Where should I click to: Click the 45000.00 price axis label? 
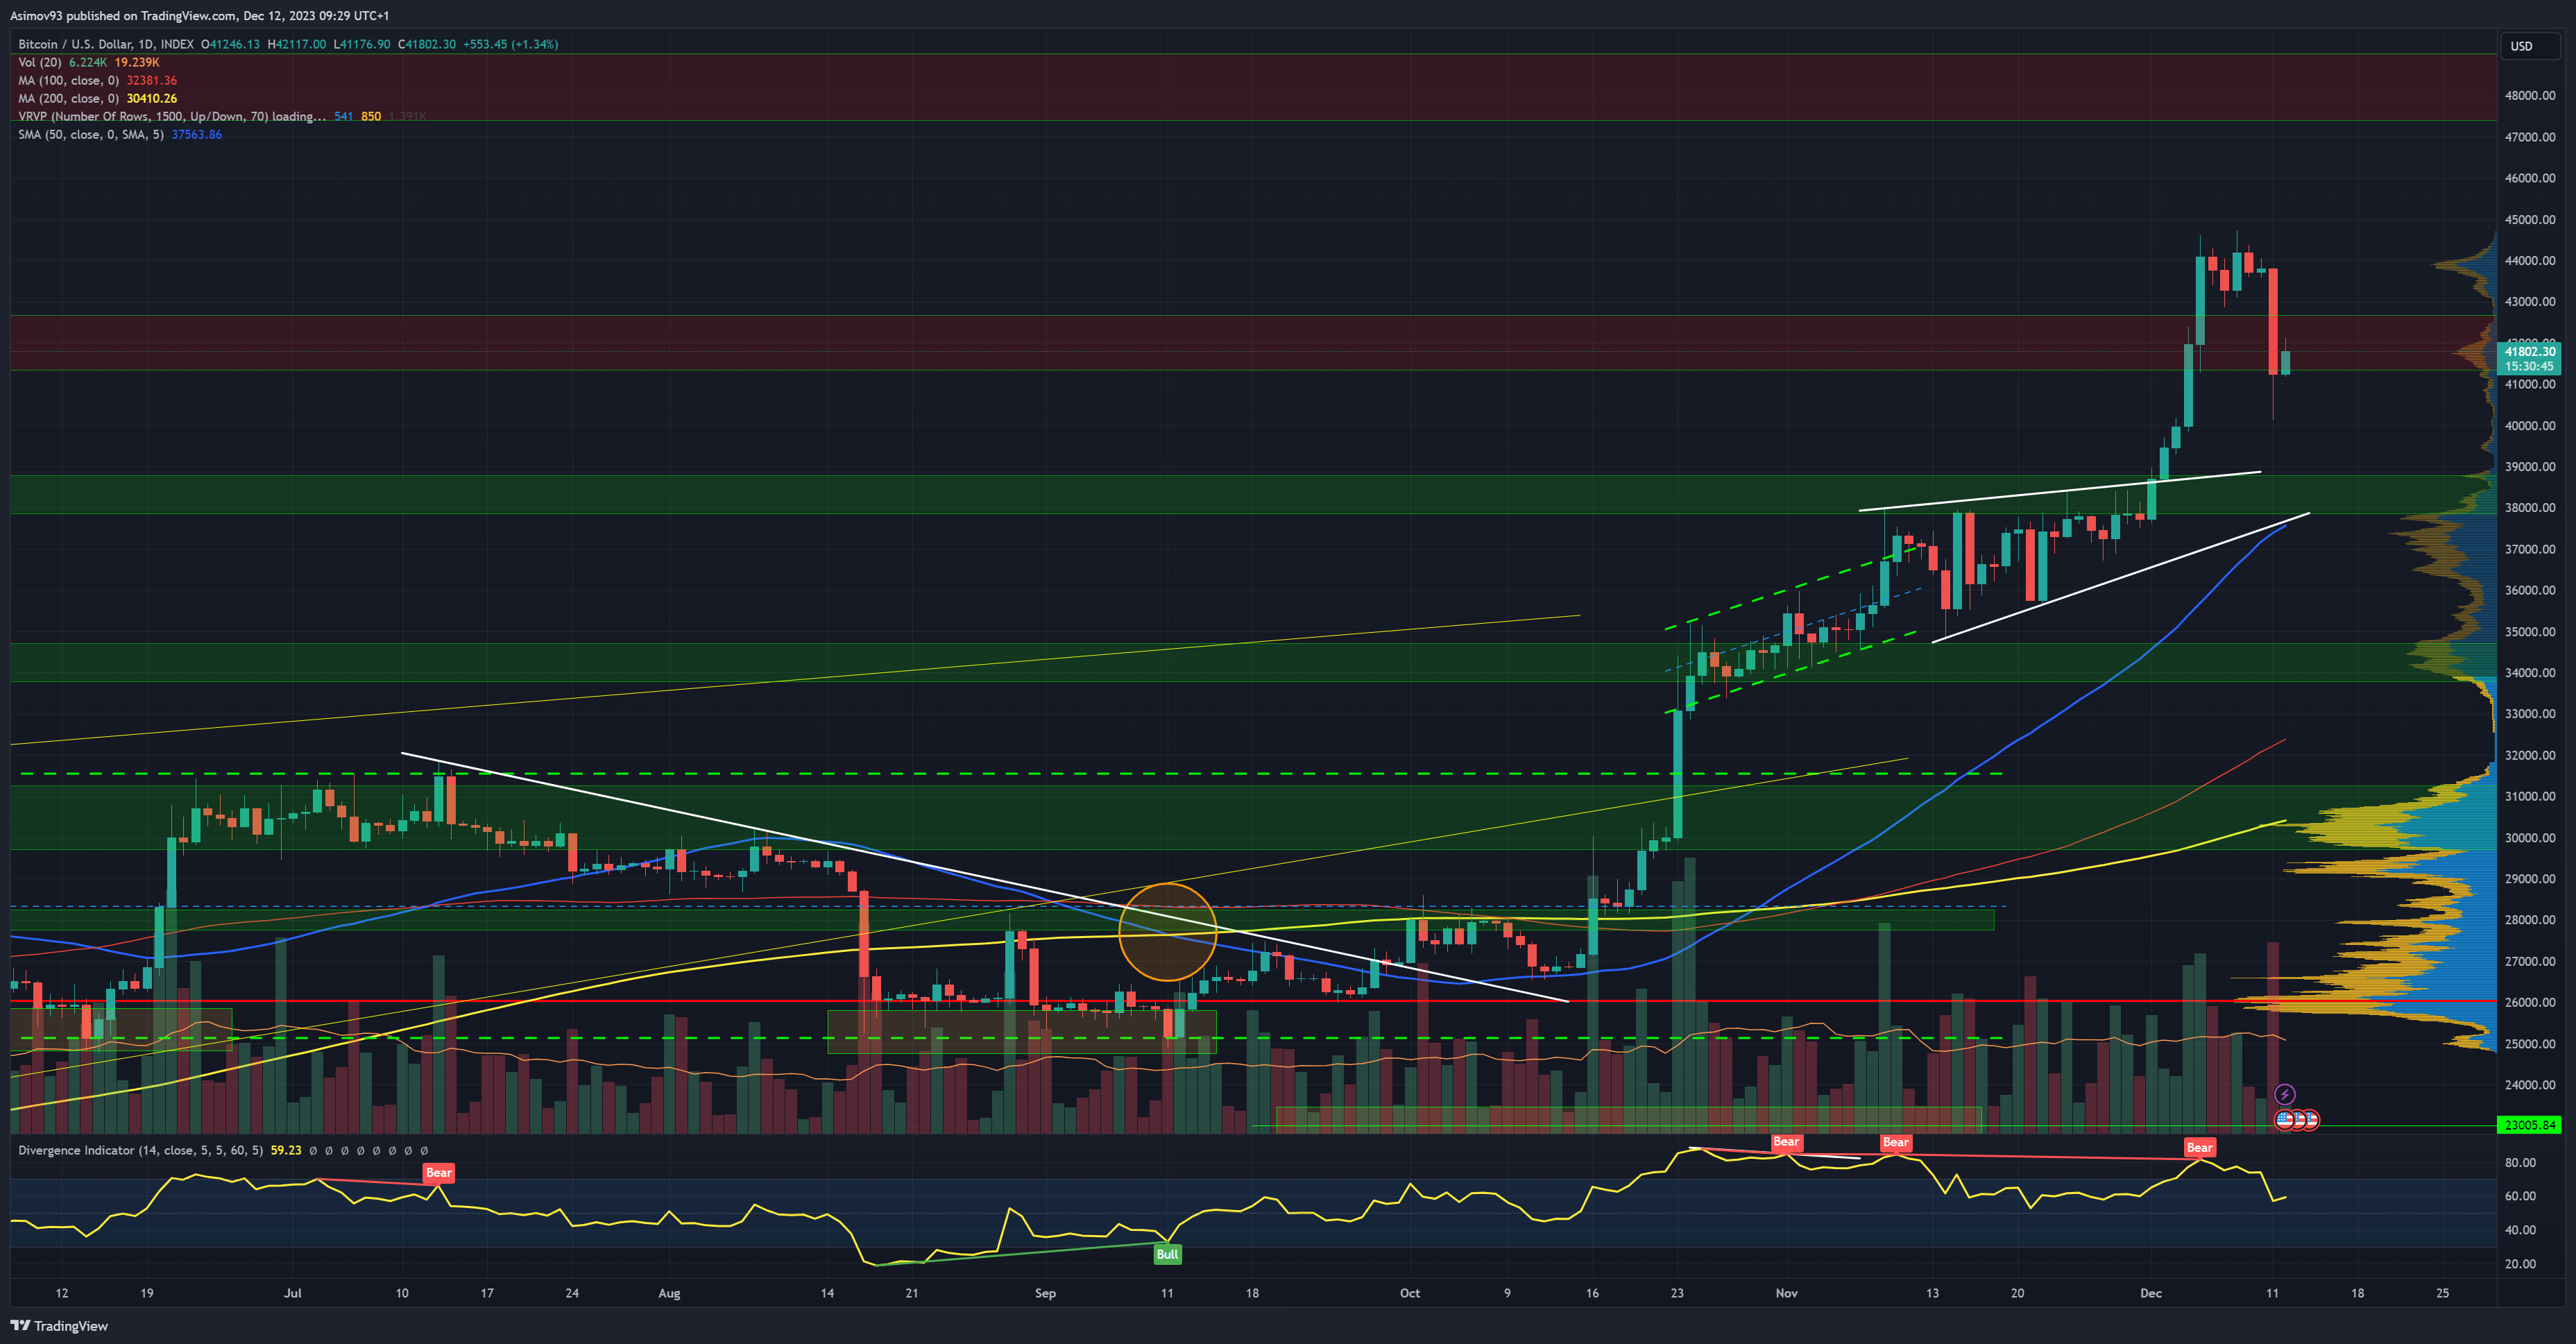coord(2529,219)
